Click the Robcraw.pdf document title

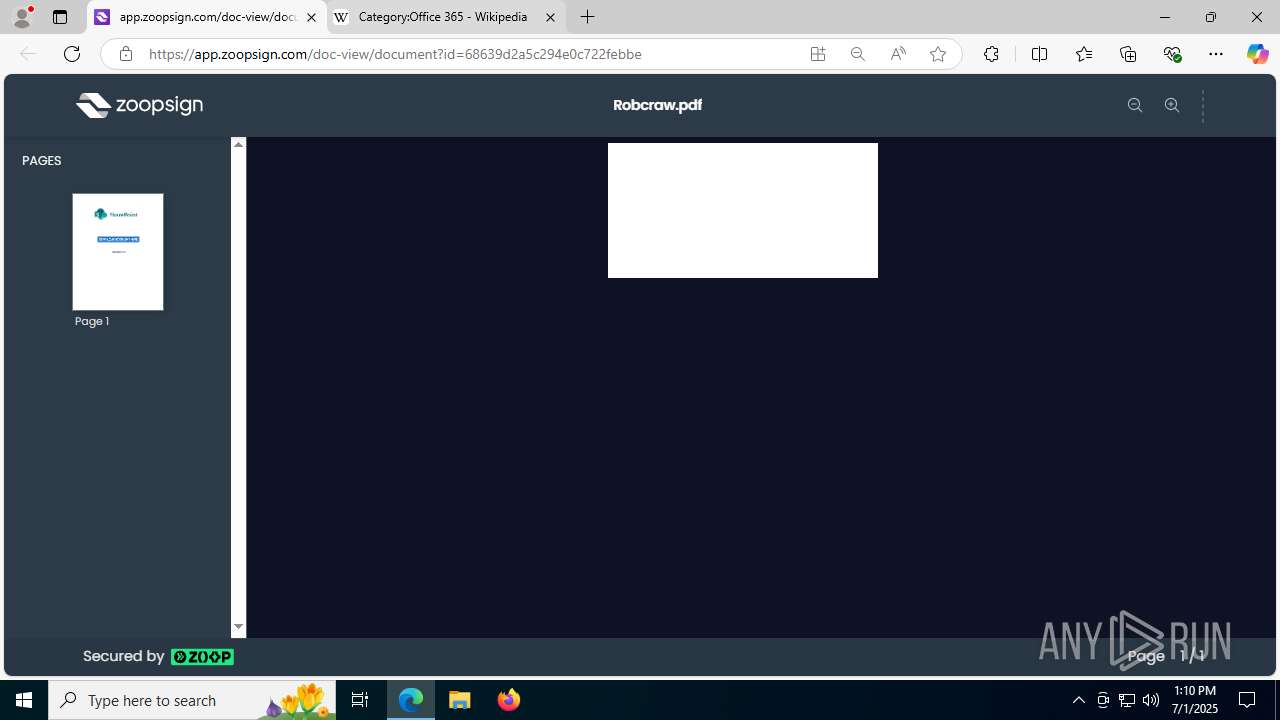click(x=657, y=105)
